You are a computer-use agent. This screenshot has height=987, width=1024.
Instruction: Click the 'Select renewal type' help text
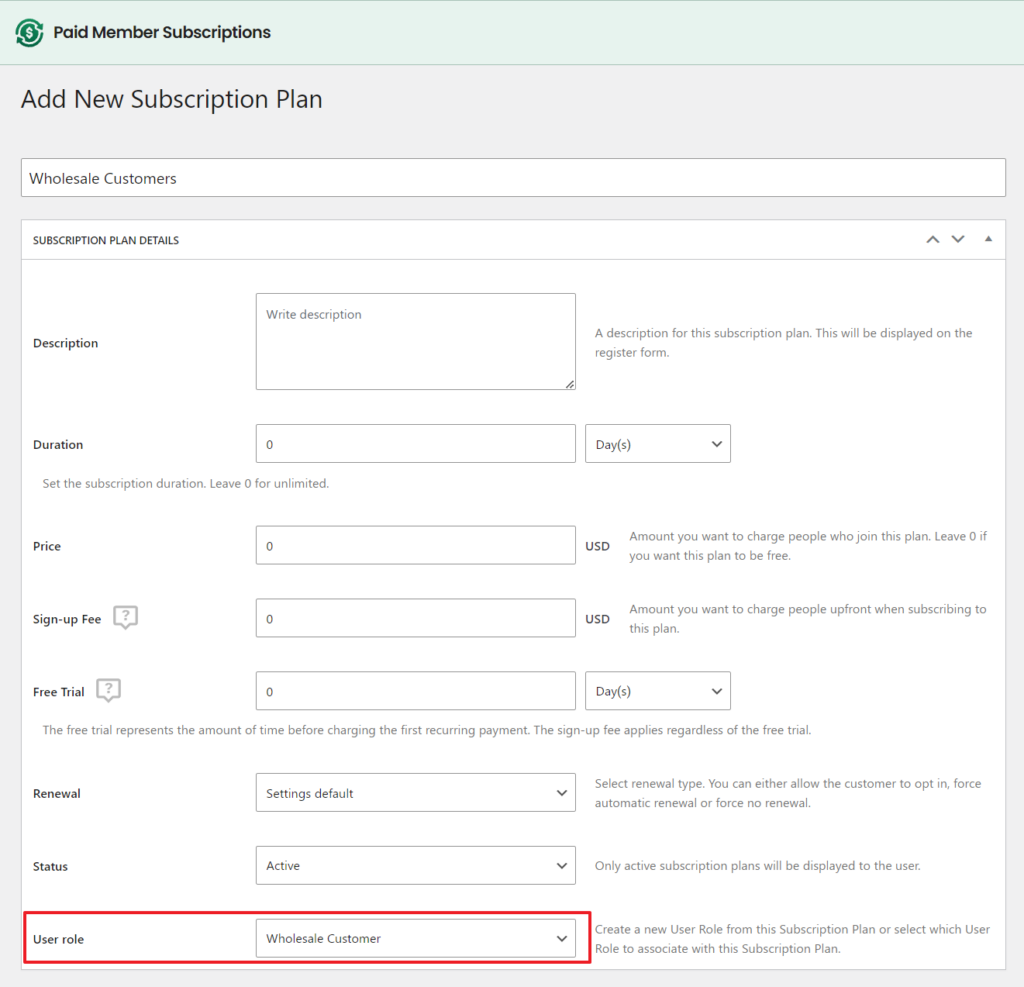tap(788, 793)
